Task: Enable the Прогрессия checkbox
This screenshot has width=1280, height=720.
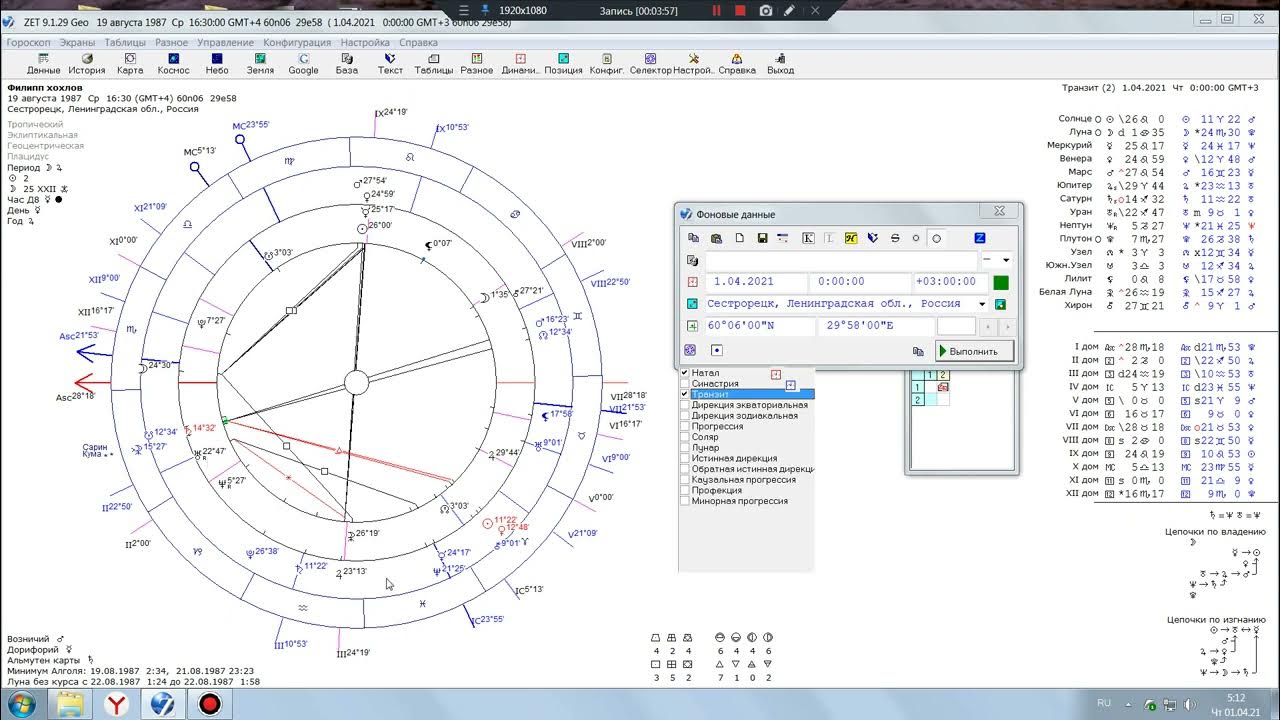Action: click(x=685, y=426)
